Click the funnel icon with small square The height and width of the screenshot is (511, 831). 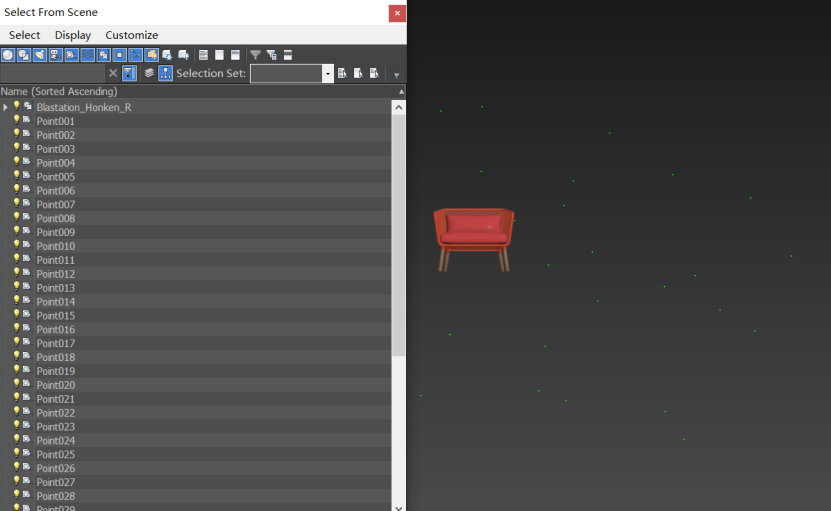click(x=271, y=55)
